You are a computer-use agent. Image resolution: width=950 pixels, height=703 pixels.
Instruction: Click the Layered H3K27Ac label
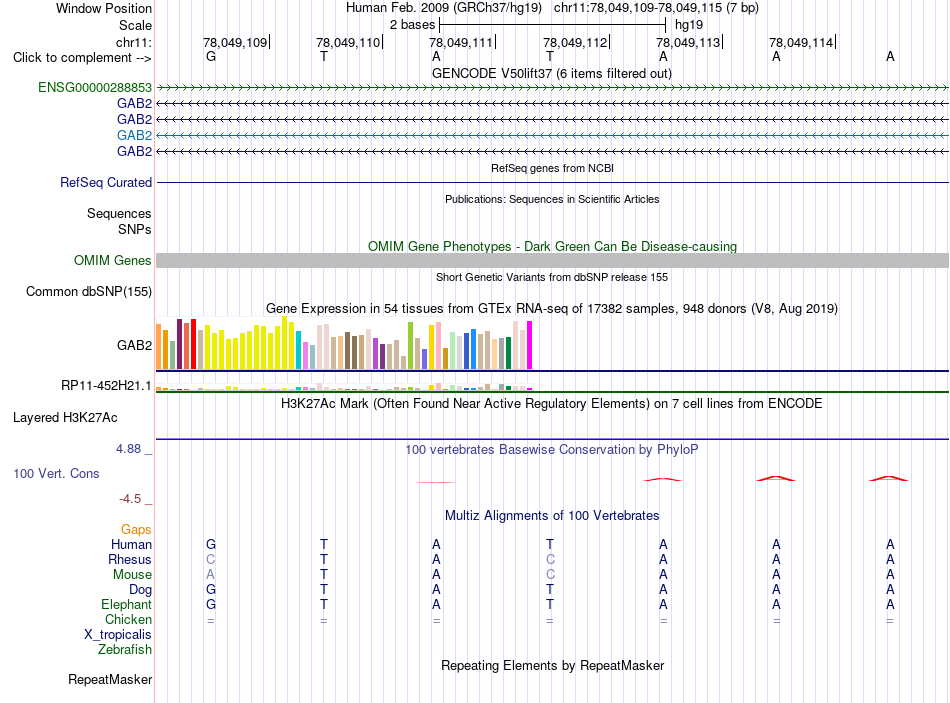point(65,418)
